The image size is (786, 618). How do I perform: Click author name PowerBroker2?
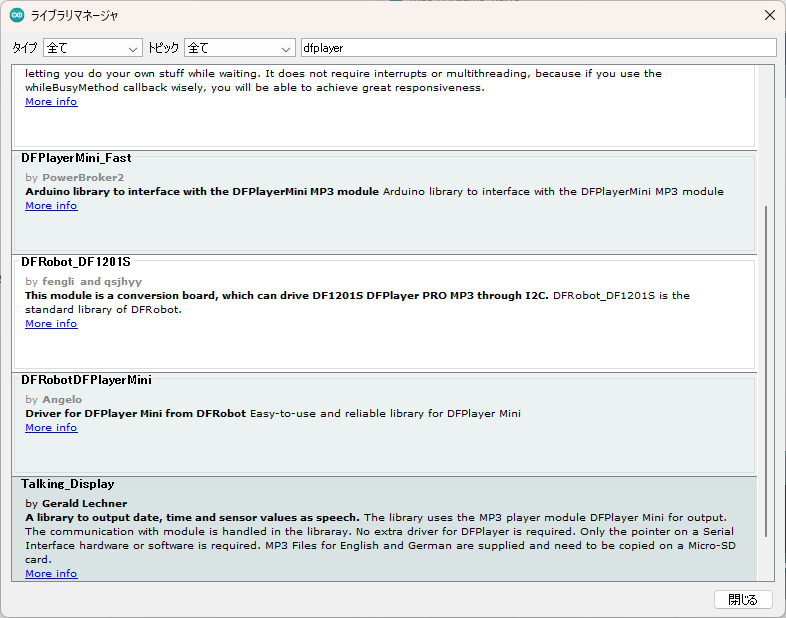tap(83, 177)
